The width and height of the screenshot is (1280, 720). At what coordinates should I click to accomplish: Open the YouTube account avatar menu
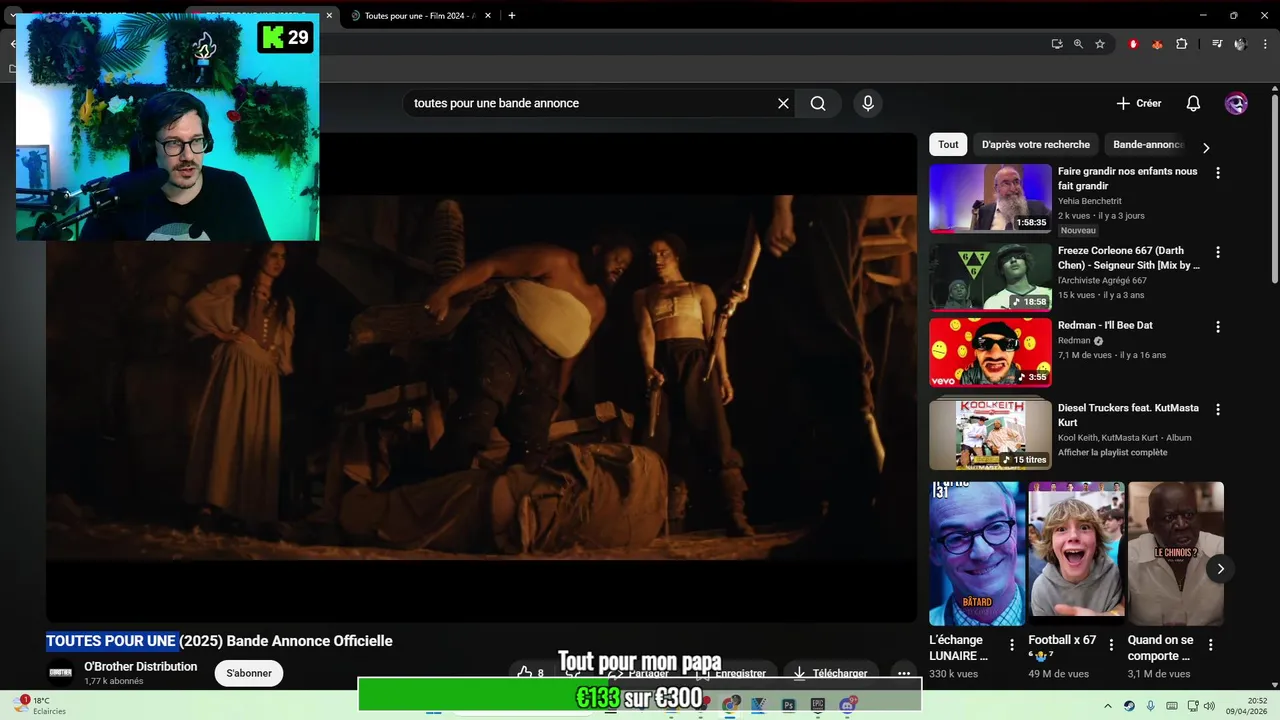(x=1236, y=103)
